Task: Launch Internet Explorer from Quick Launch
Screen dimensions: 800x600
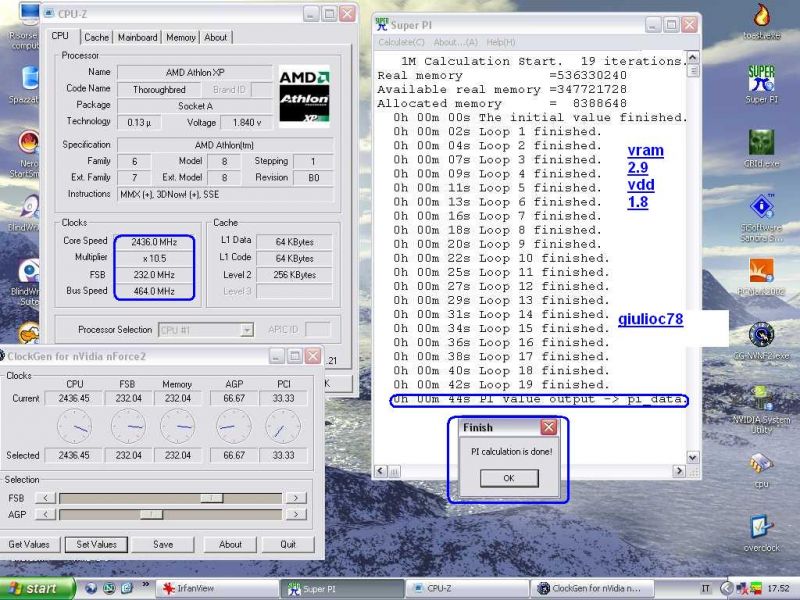Action: point(91,588)
